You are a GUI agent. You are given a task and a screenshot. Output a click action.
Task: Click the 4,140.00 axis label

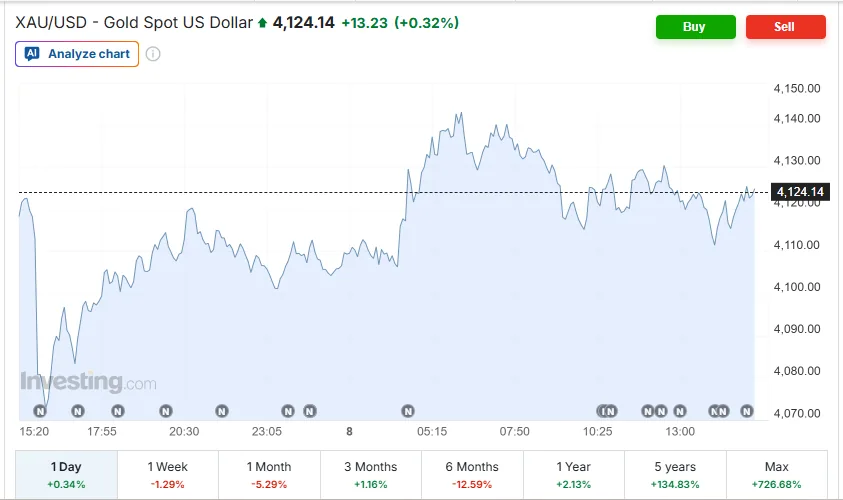(x=797, y=118)
